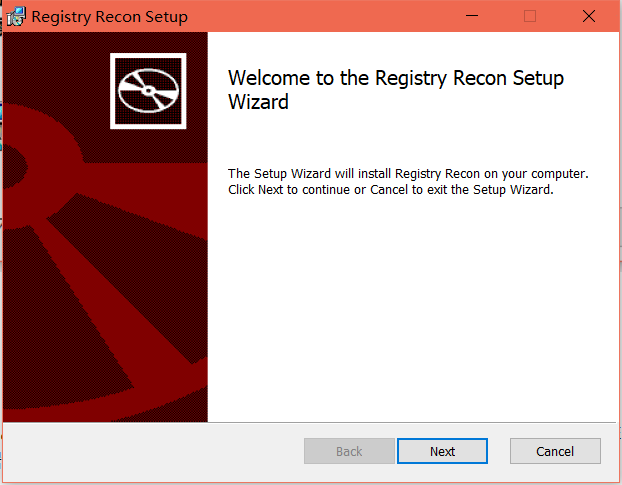The width and height of the screenshot is (622, 485).
Task: Click the disc logo in the banner
Action: 148,91
